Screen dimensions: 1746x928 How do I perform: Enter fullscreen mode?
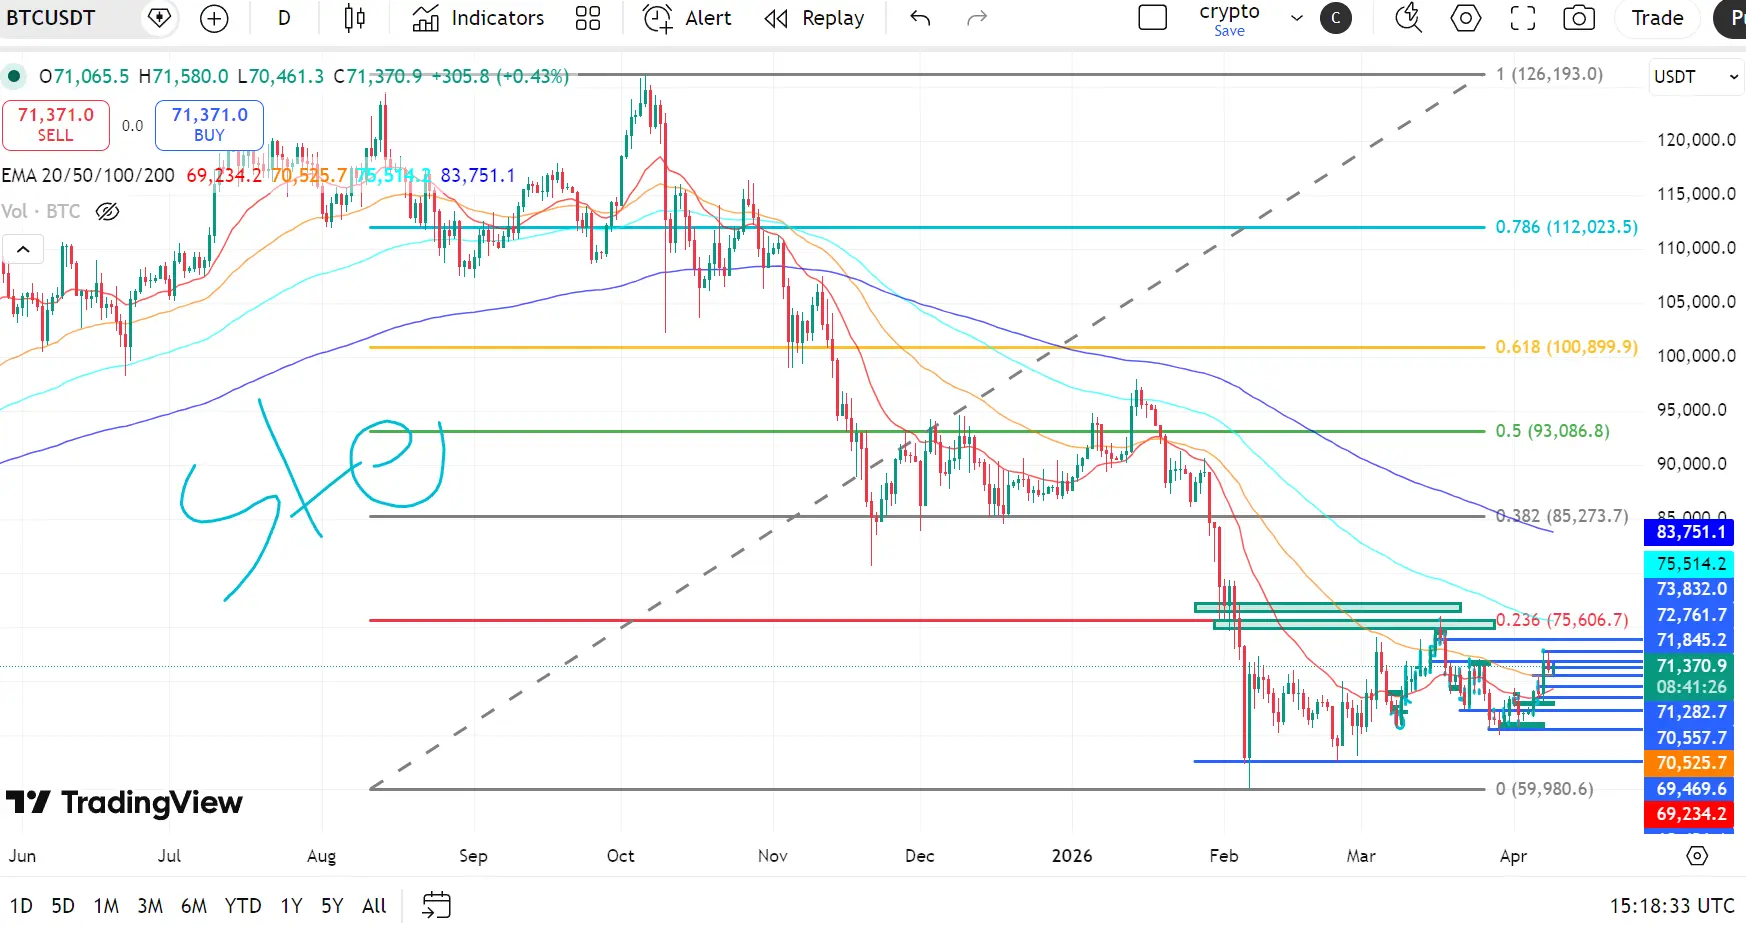tap(1523, 18)
